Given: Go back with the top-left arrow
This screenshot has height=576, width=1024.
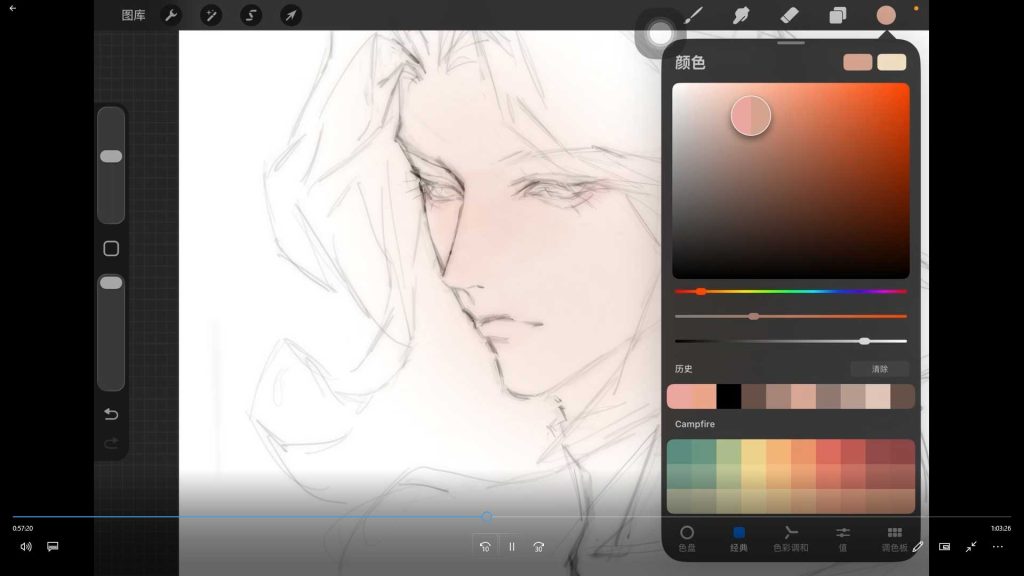Looking at the screenshot, I should pyautogui.click(x=12, y=8).
